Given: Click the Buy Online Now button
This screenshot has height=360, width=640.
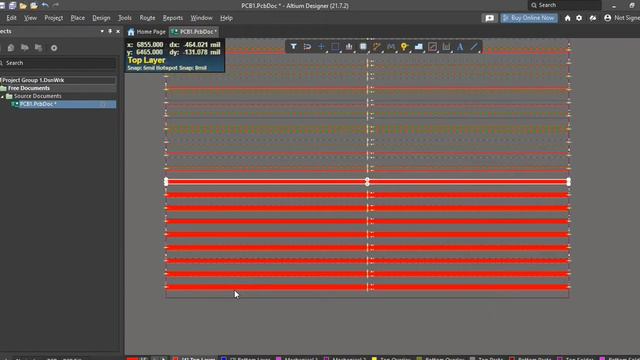Looking at the screenshot, I should click(529, 18).
